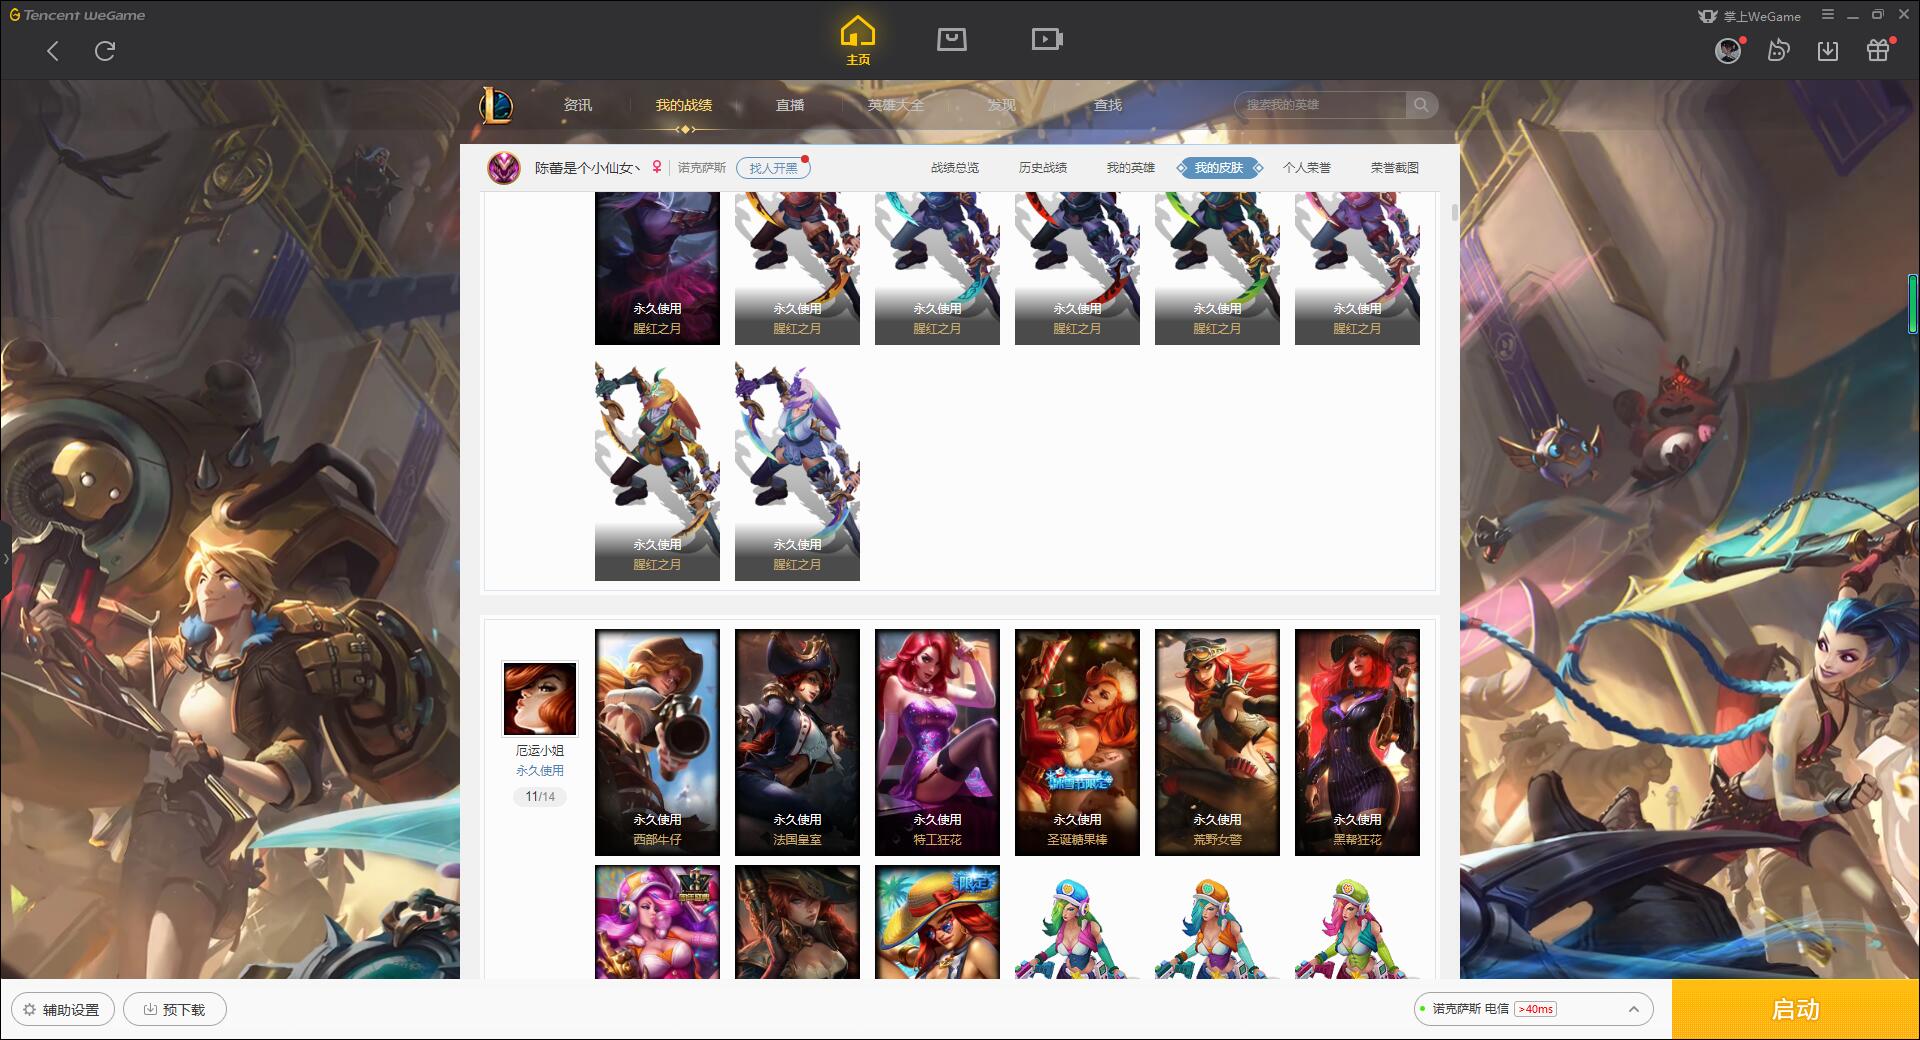Select the 我的皮肤 sub-tab
This screenshot has height=1040, width=1920.
coord(1219,168)
